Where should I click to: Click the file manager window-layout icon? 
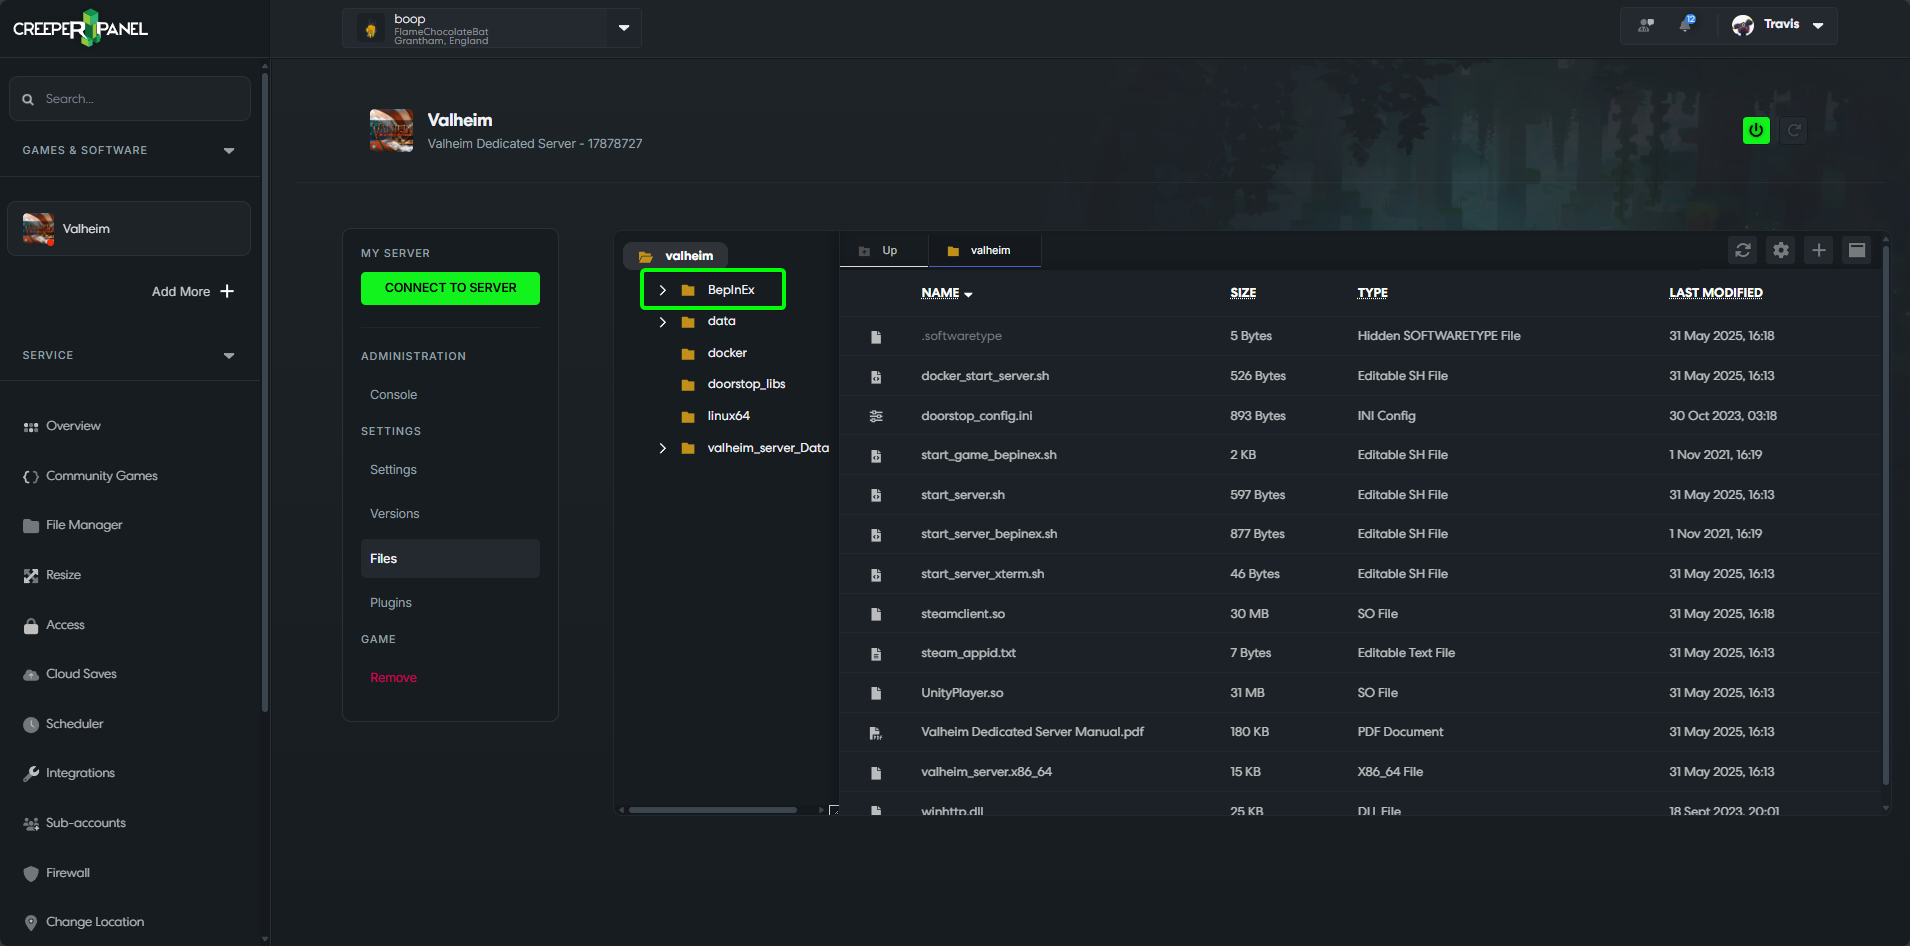[x=1857, y=250]
